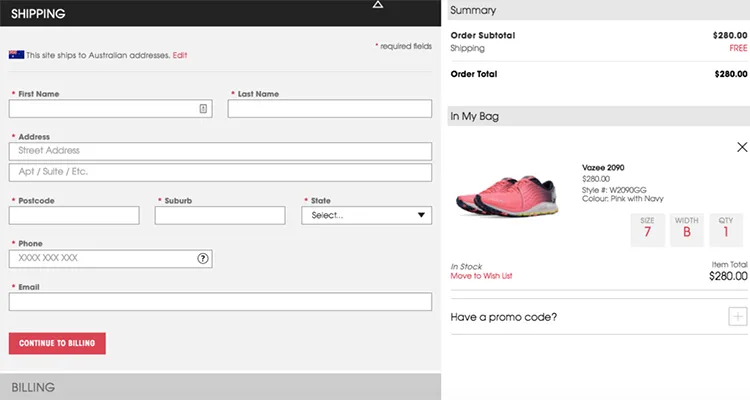Focus the Last Name input field
The width and height of the screenshot is (750, 400).
click(x=329, y=109)
